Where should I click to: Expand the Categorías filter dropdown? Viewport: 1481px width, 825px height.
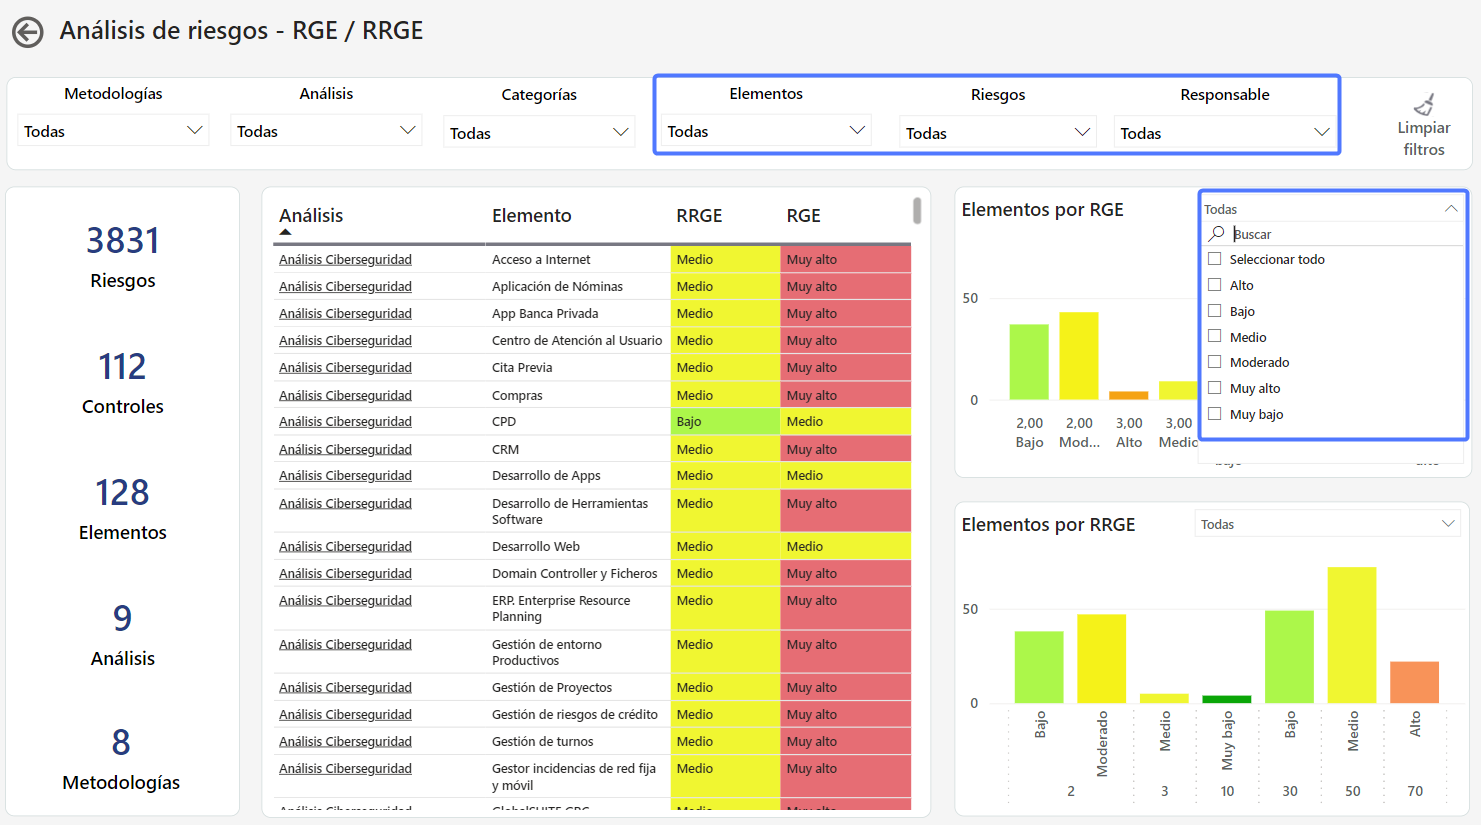click(x=539, y=133)
